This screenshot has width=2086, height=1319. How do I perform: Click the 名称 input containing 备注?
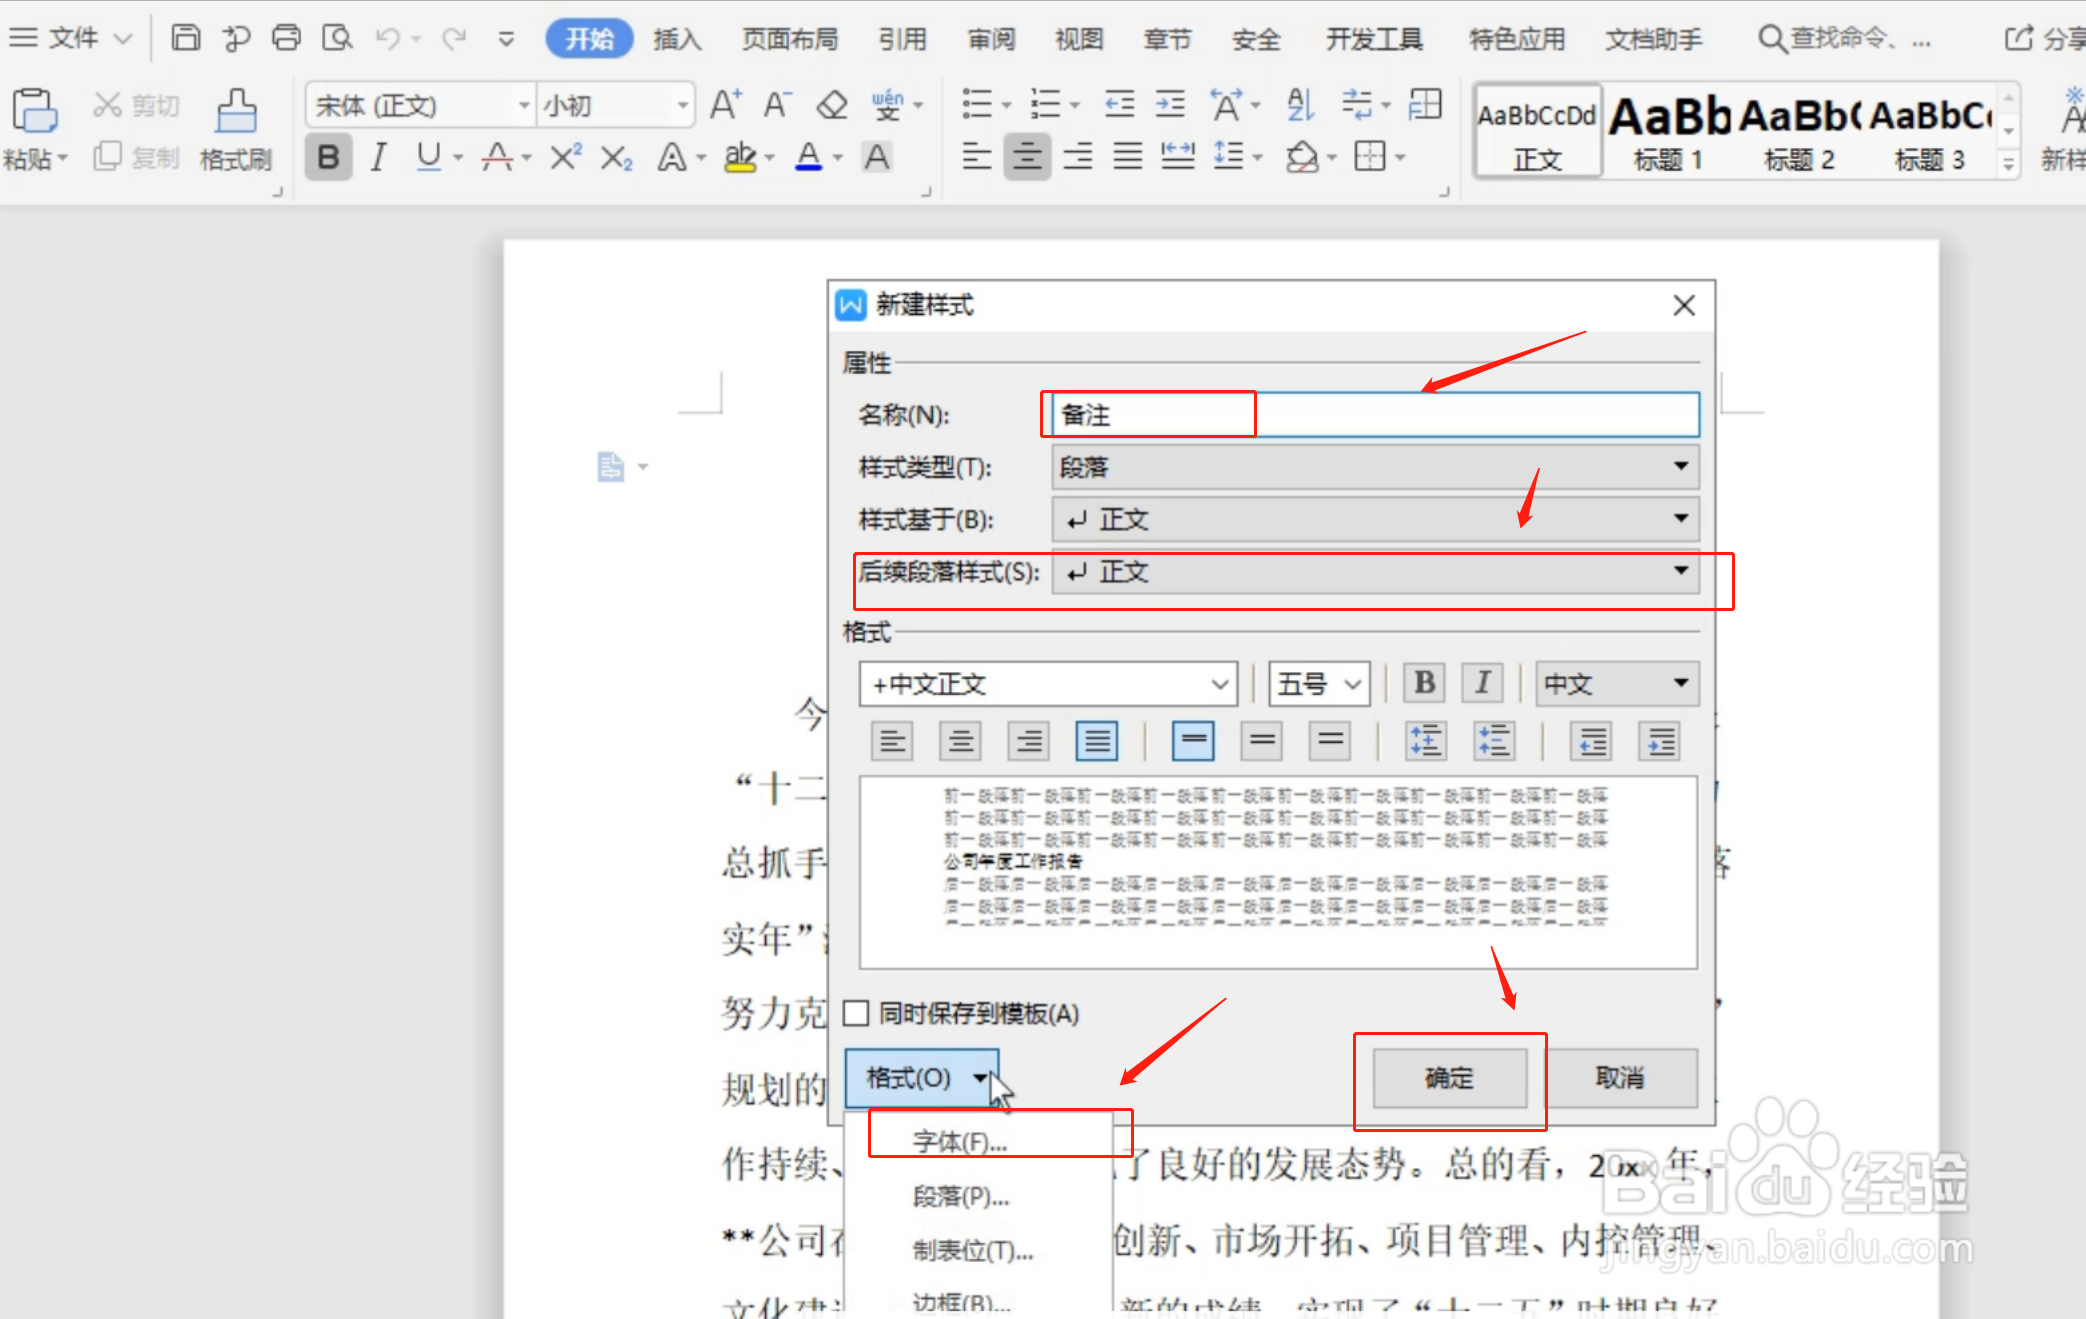1148,414
